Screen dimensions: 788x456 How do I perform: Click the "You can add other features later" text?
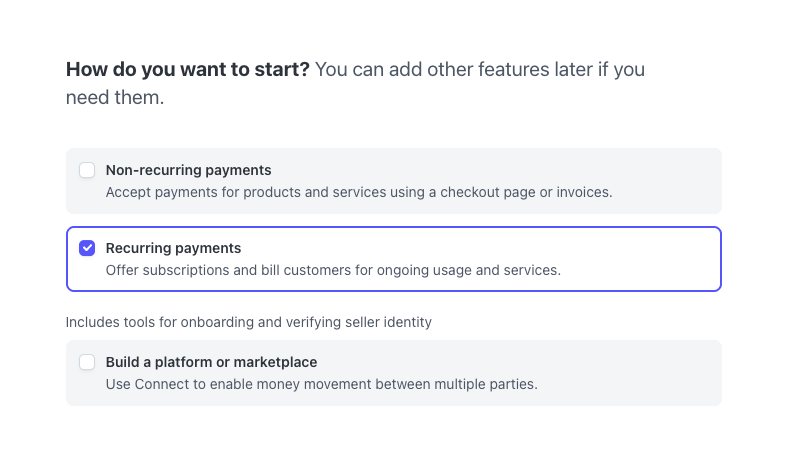(480, 70)
